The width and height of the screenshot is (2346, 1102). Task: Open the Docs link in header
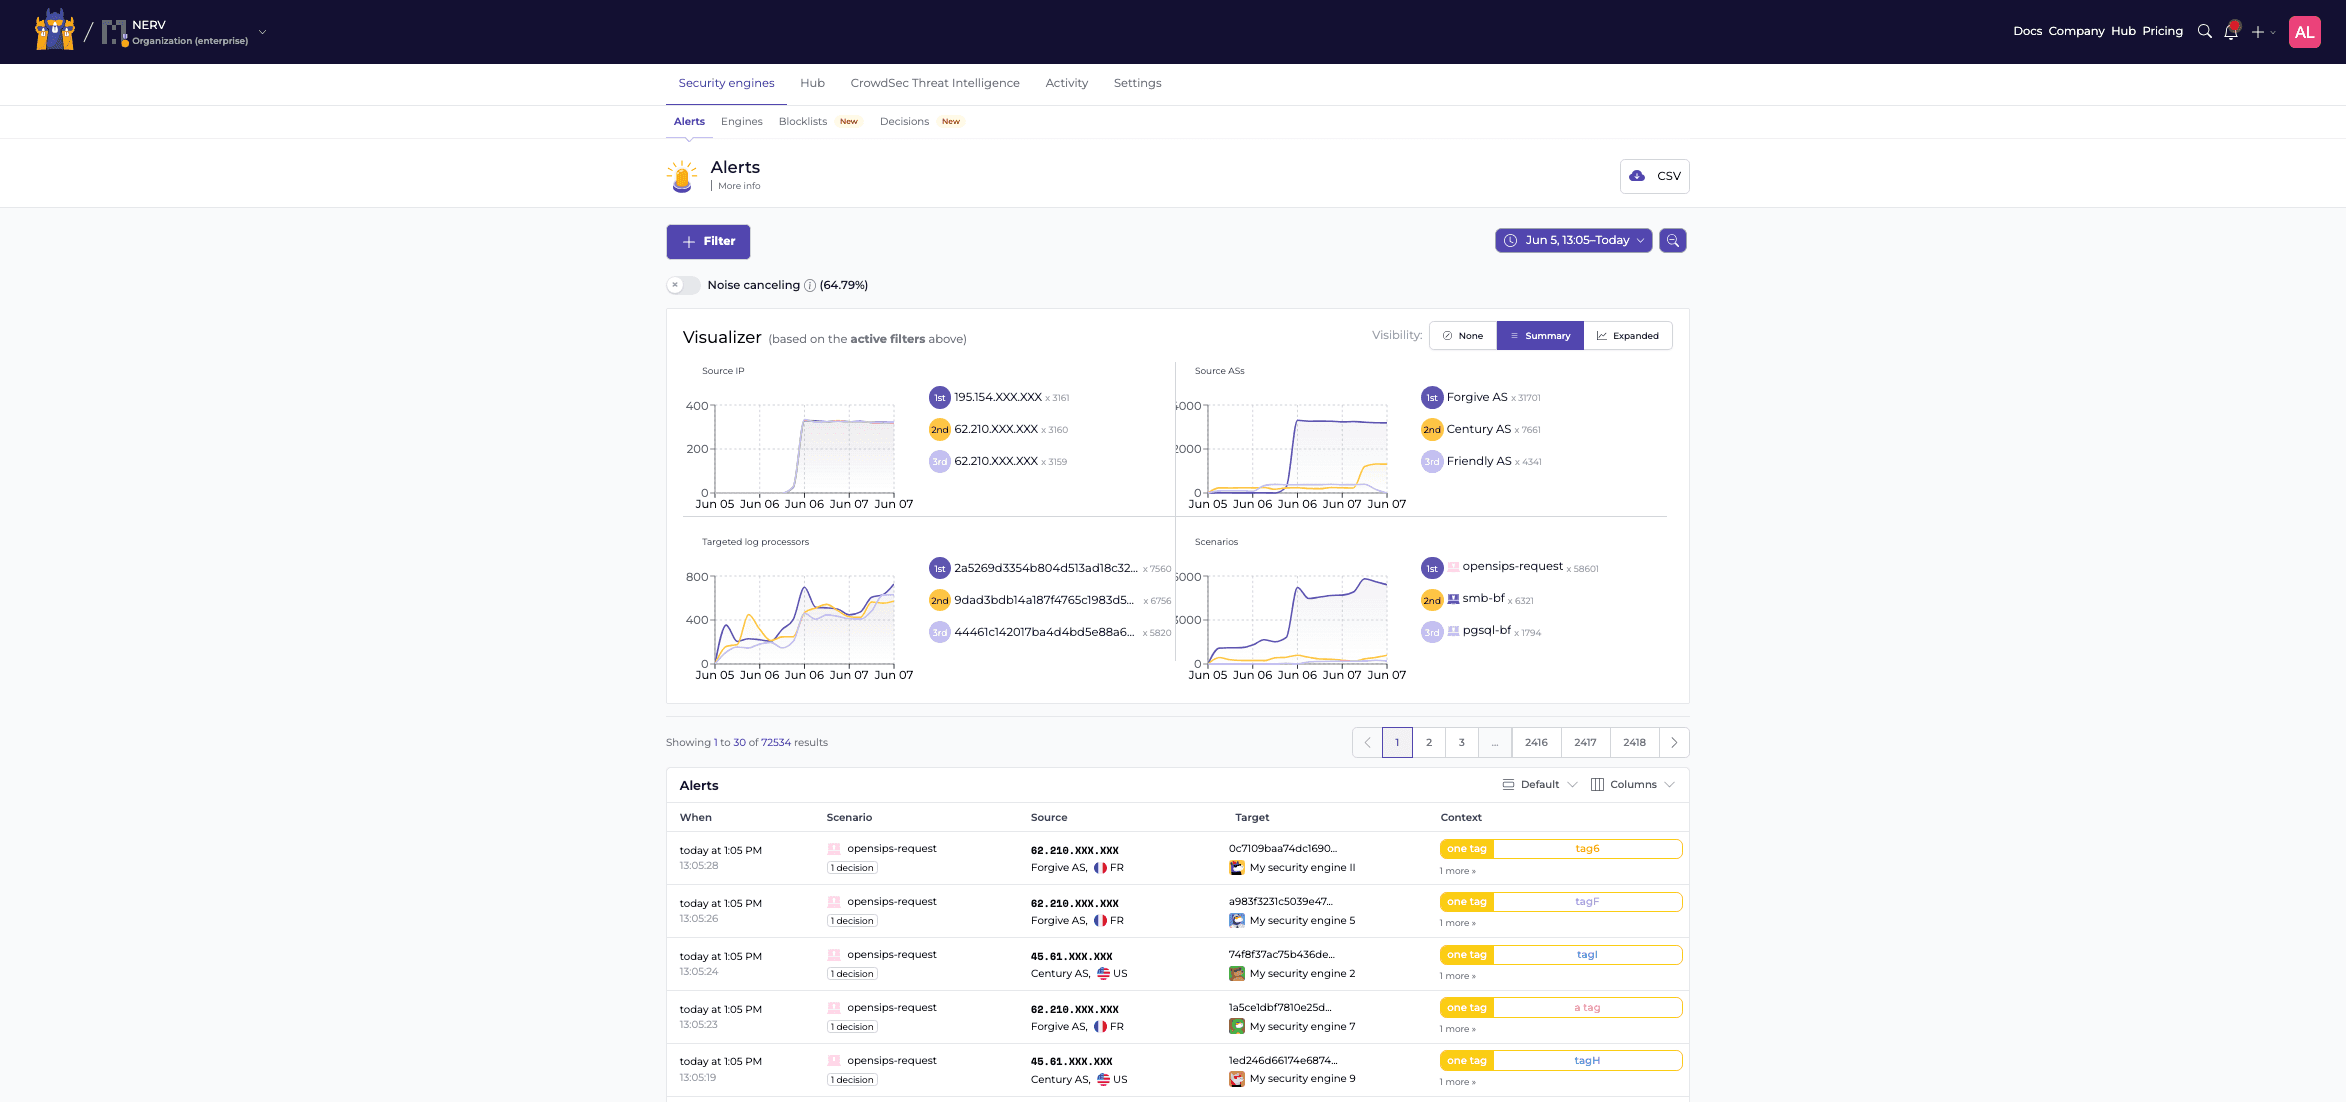click(2027, 32)
